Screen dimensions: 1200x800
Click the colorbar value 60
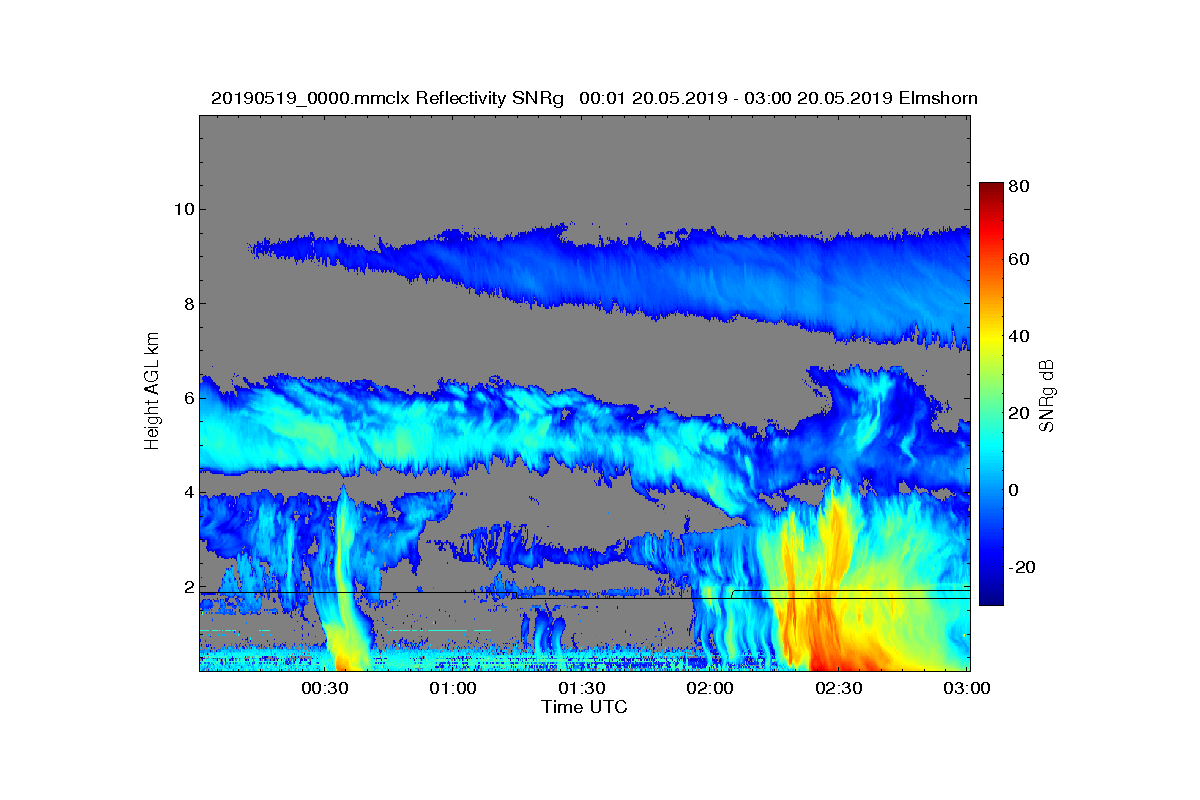tap(1020, 260)
